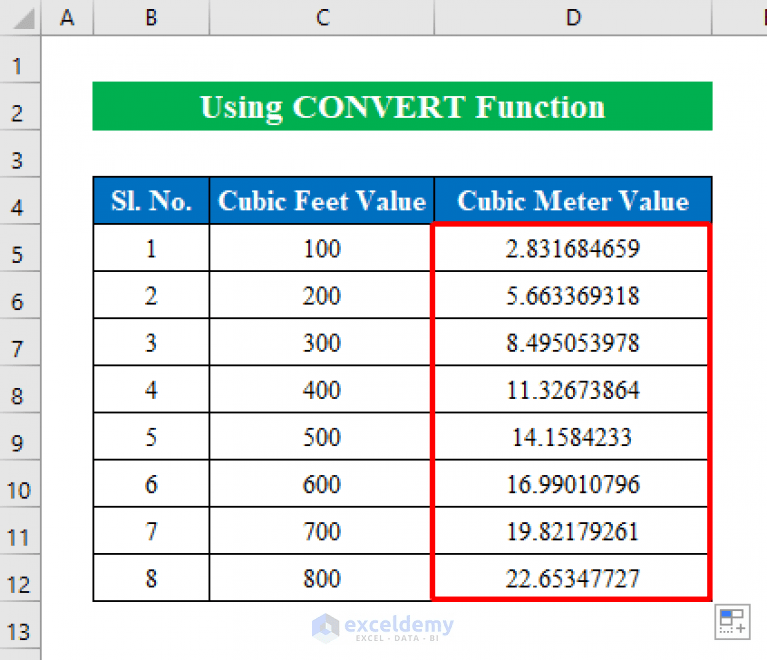
Task: Select Sl. No. cell in the 300 row
Action: pos(151,342)
